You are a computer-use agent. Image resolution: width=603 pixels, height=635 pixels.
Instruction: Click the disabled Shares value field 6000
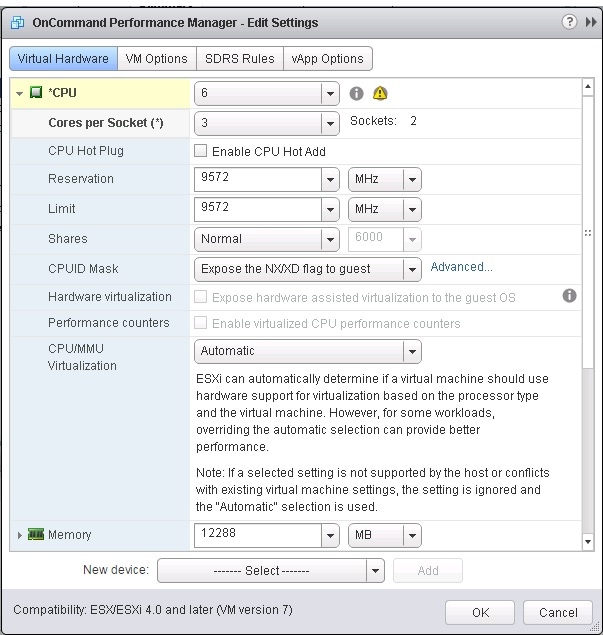point(376,239)
